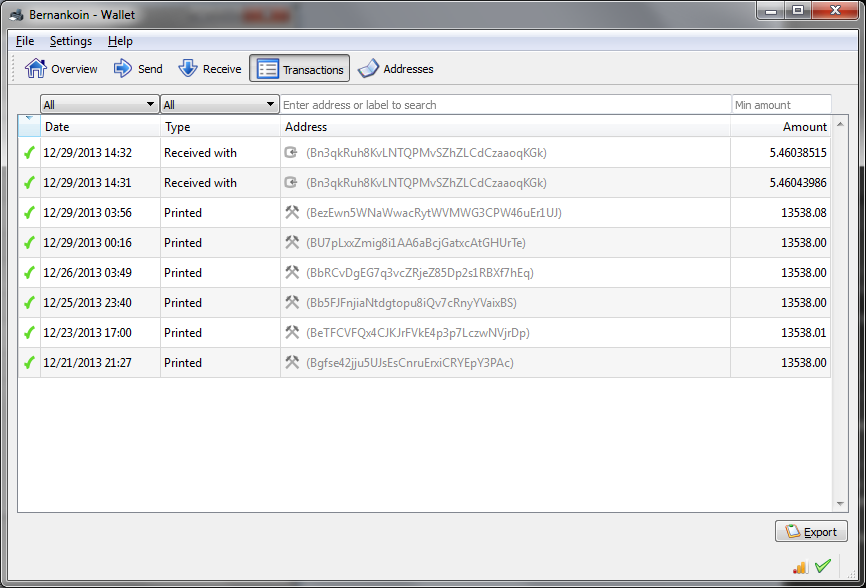The width and height of the screenshot is (866, 588).
Task: Select date 12/29/2013 14:32
Action: click(x=87, y=153)
